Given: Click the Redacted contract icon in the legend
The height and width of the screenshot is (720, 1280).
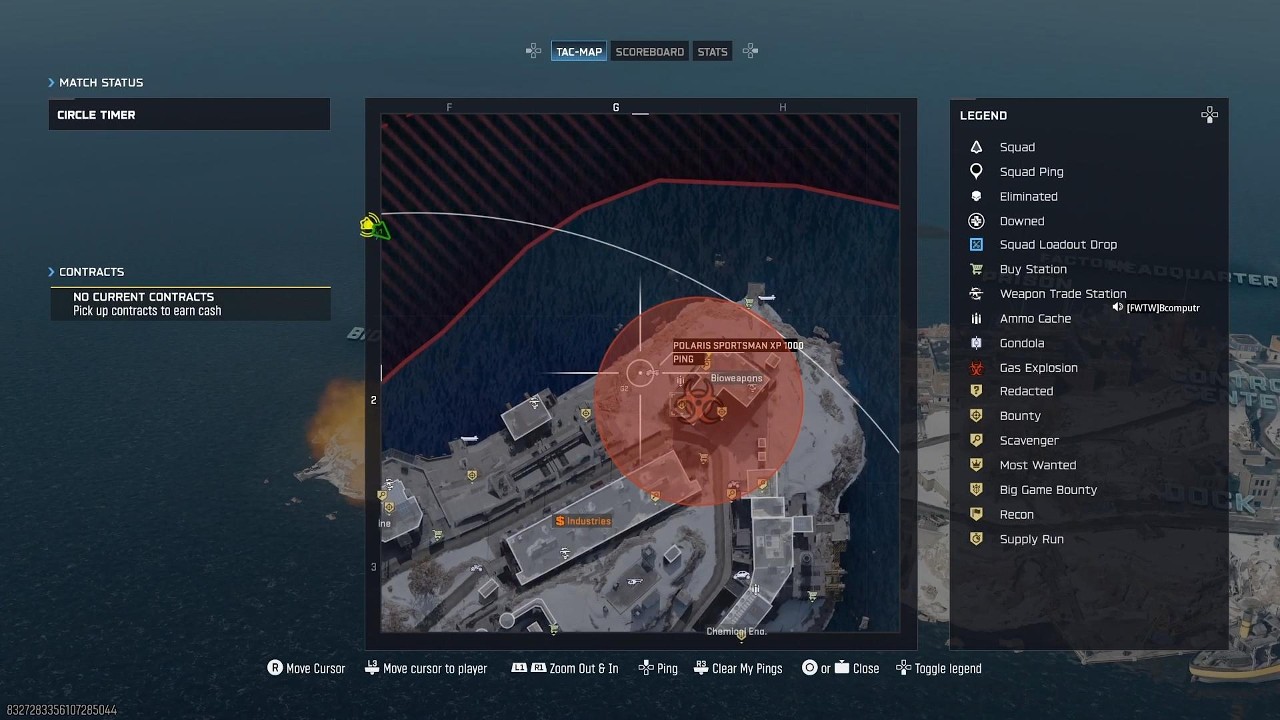Looking at the screenshot, I should (x=977, y=391).
